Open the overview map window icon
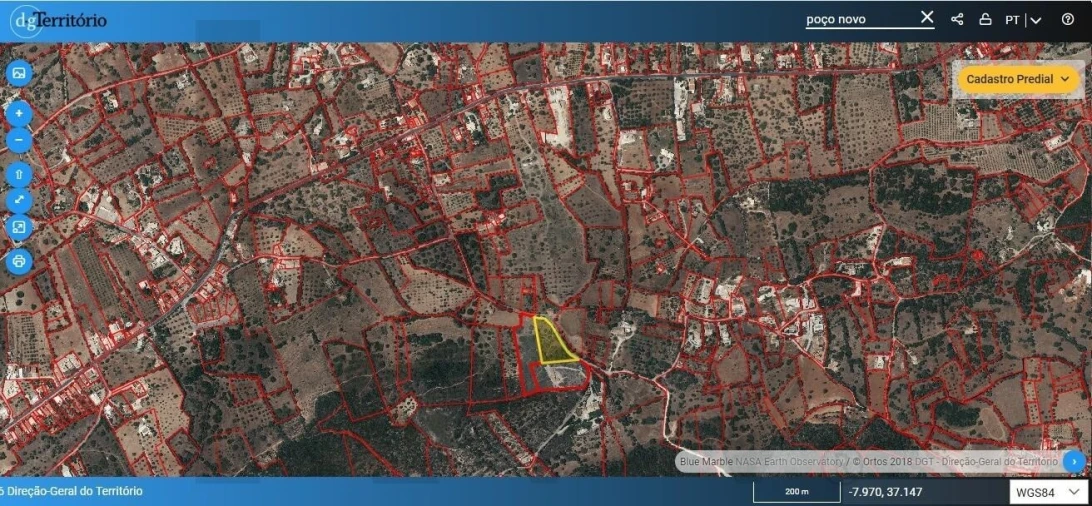 click(19, 228)
